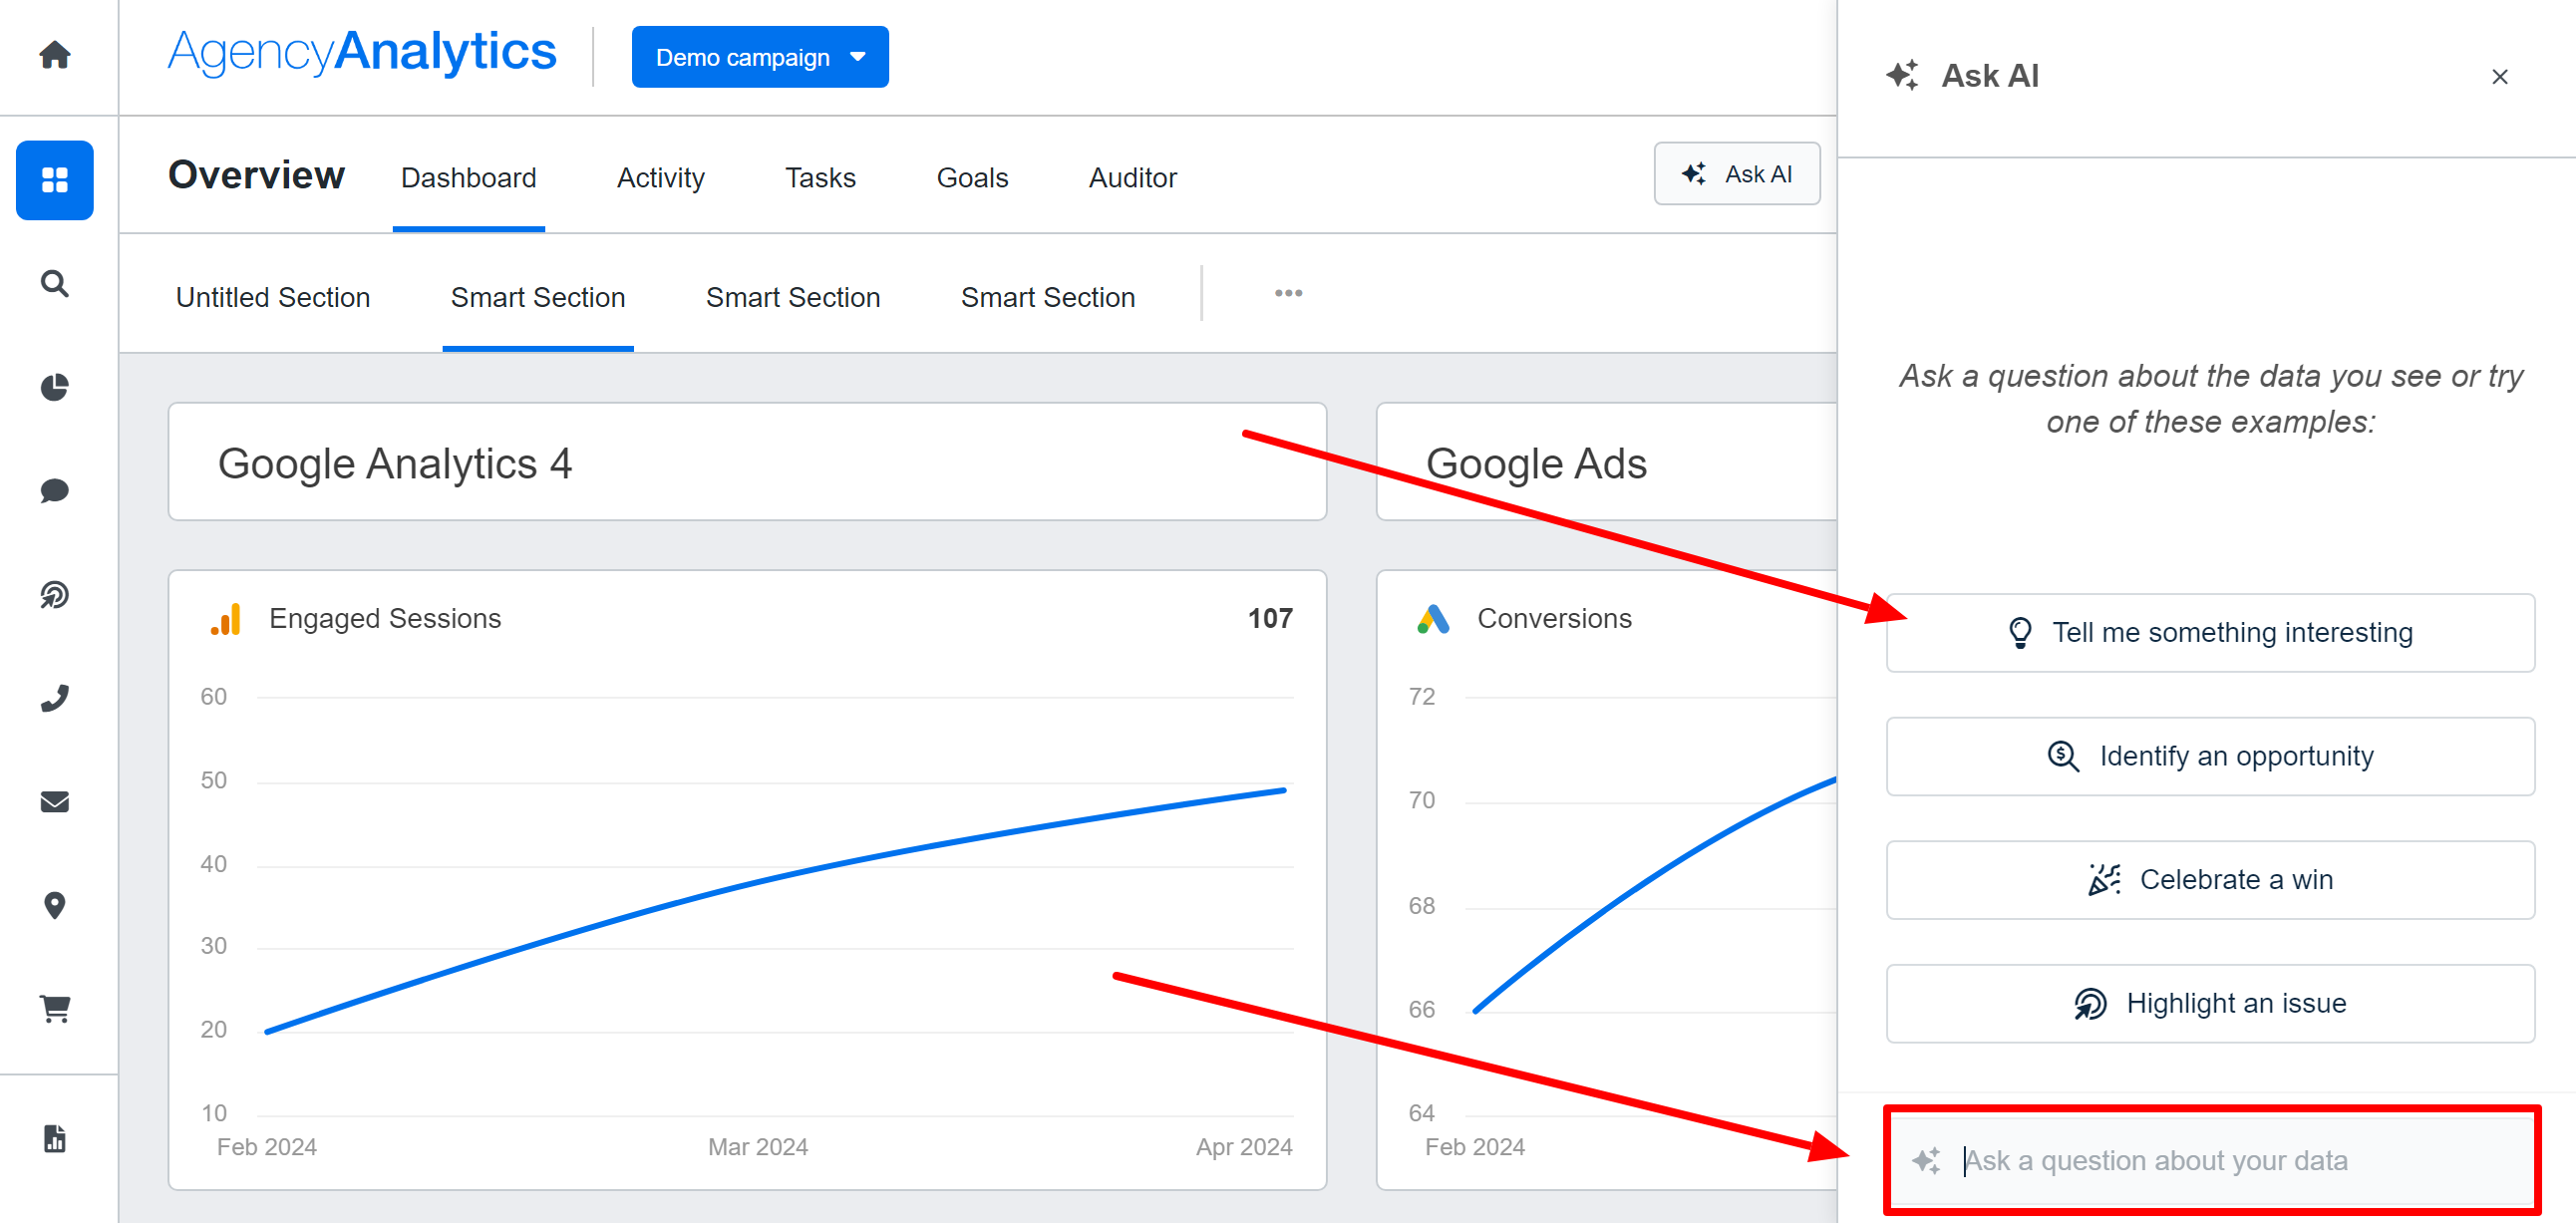Close the Ask AI panel
The image size is (2576, 1223).
[2498, 77]
